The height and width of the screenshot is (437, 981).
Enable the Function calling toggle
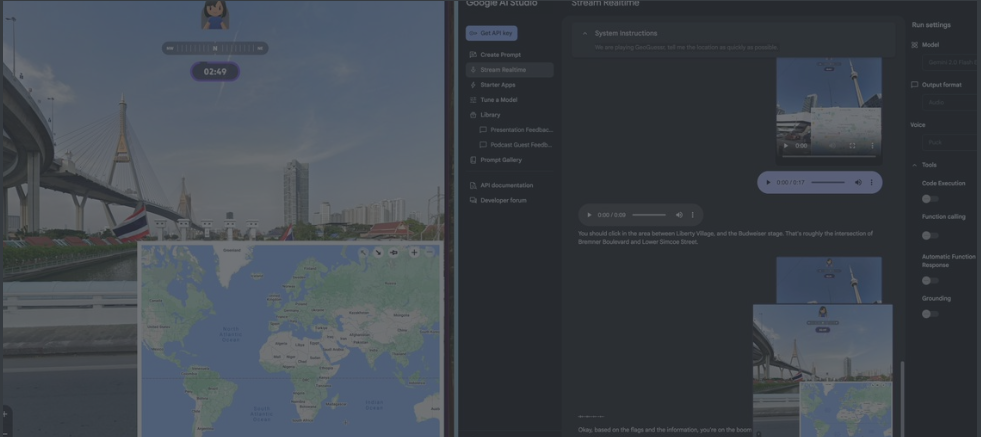pyautogui.click(x=929, y=235)
